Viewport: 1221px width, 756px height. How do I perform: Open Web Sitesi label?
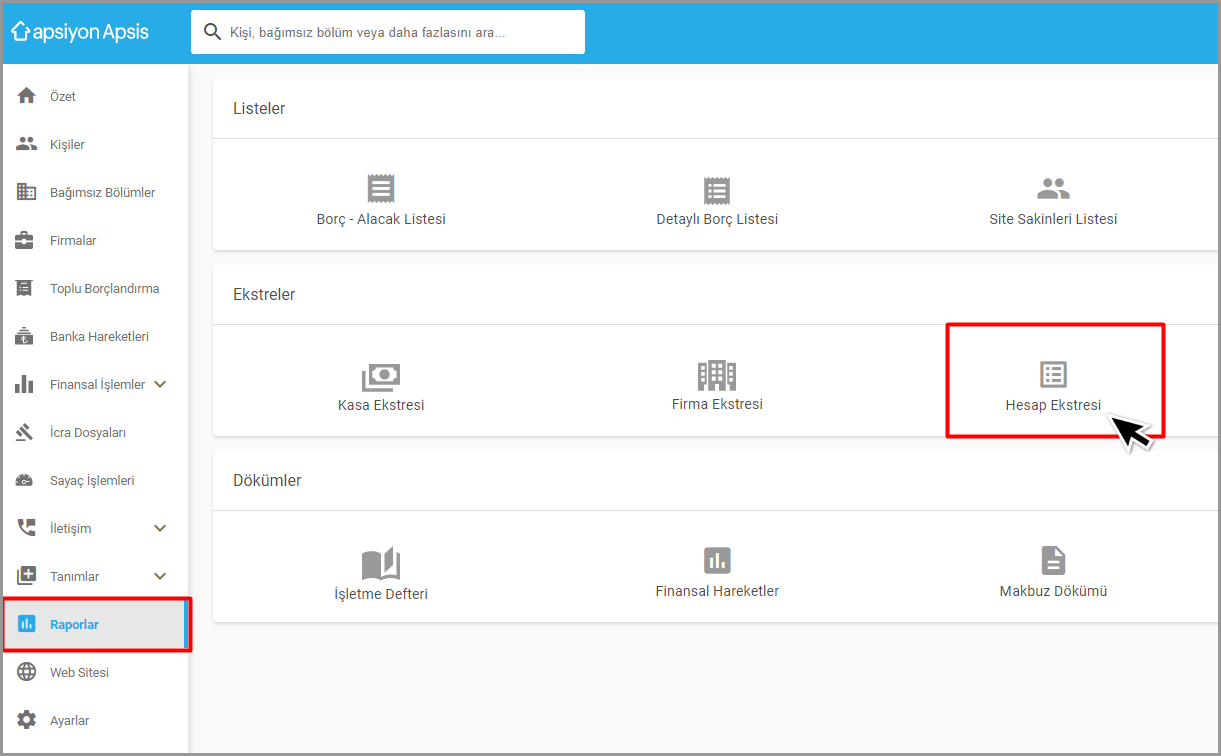79,673
